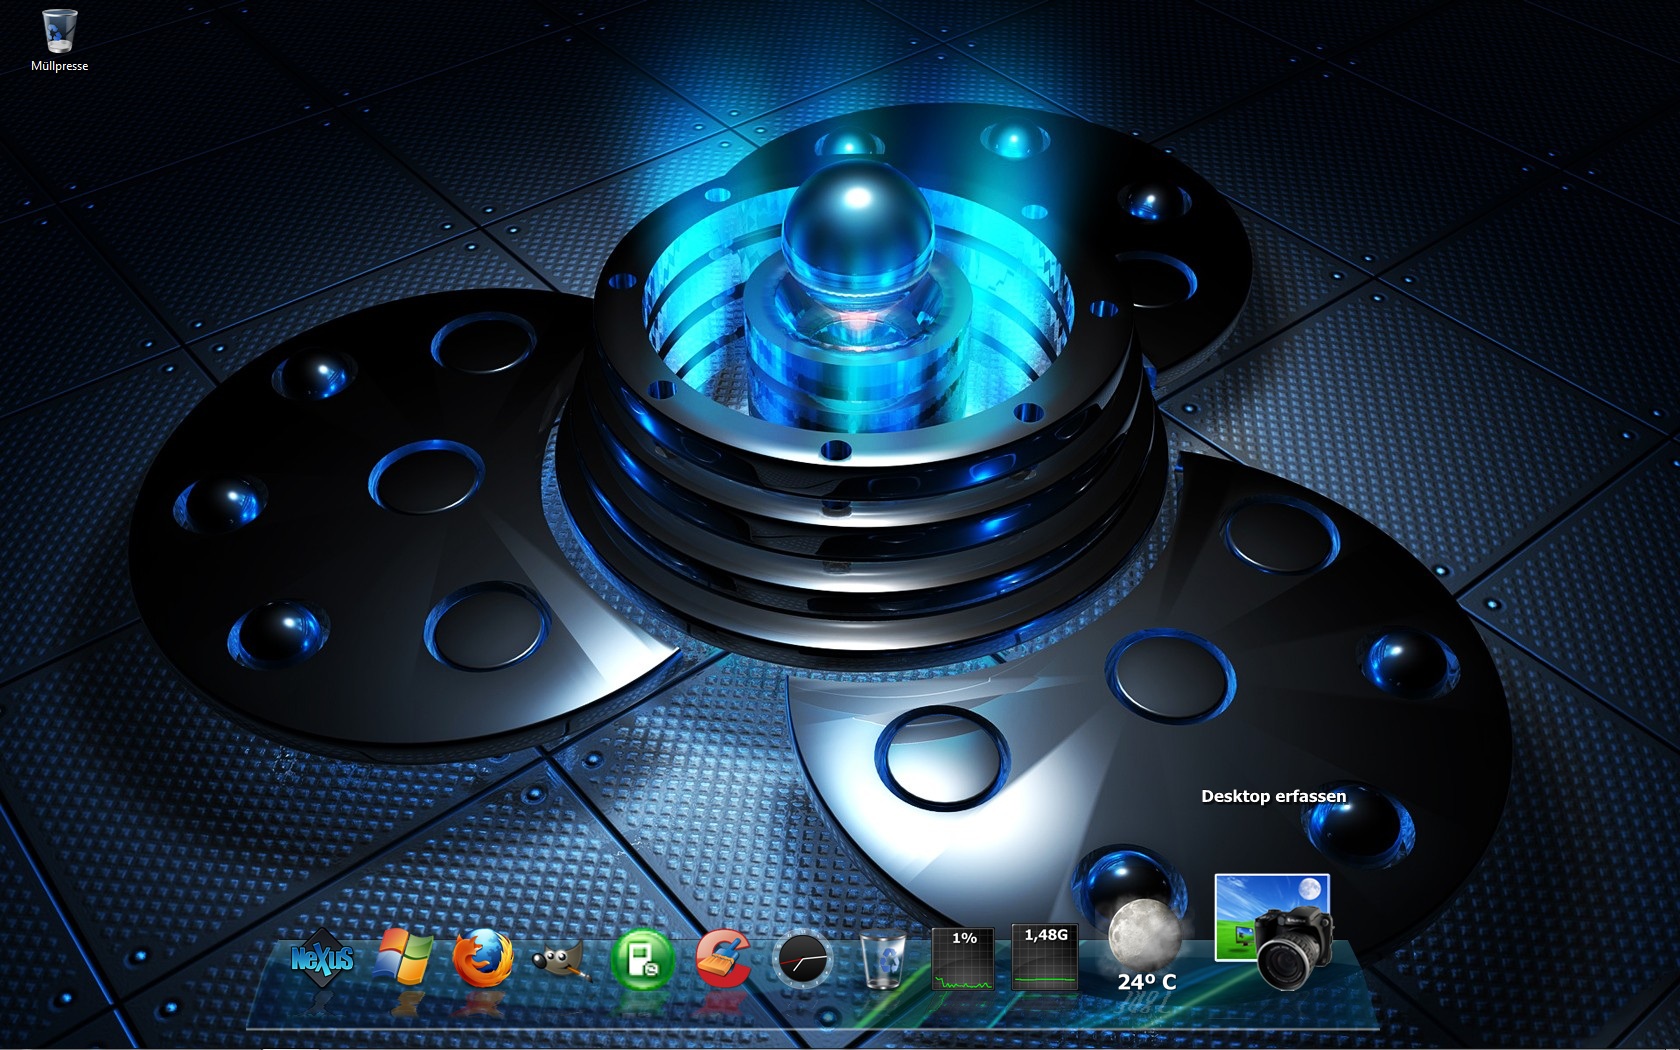1680x1050 pixels.
Task: Launch the green phone application icon
Action: 642,960
